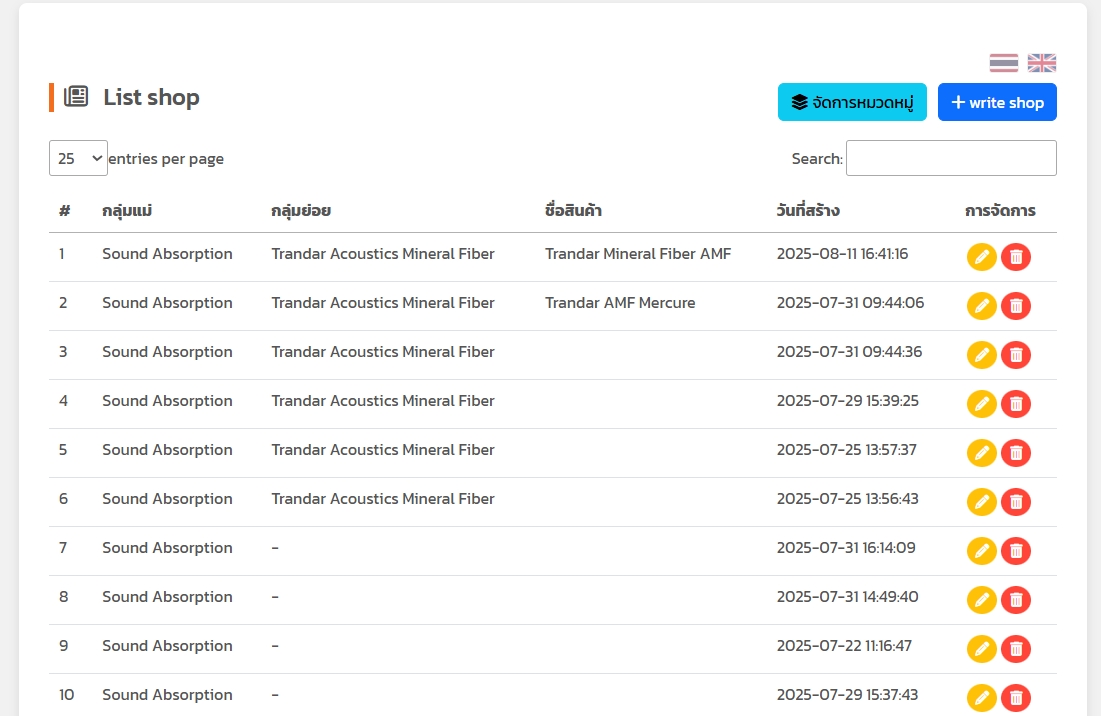
Task: Select 'Trandar AMF Mercure' product name
Action: pyautogui.click(x=620, y=303)
